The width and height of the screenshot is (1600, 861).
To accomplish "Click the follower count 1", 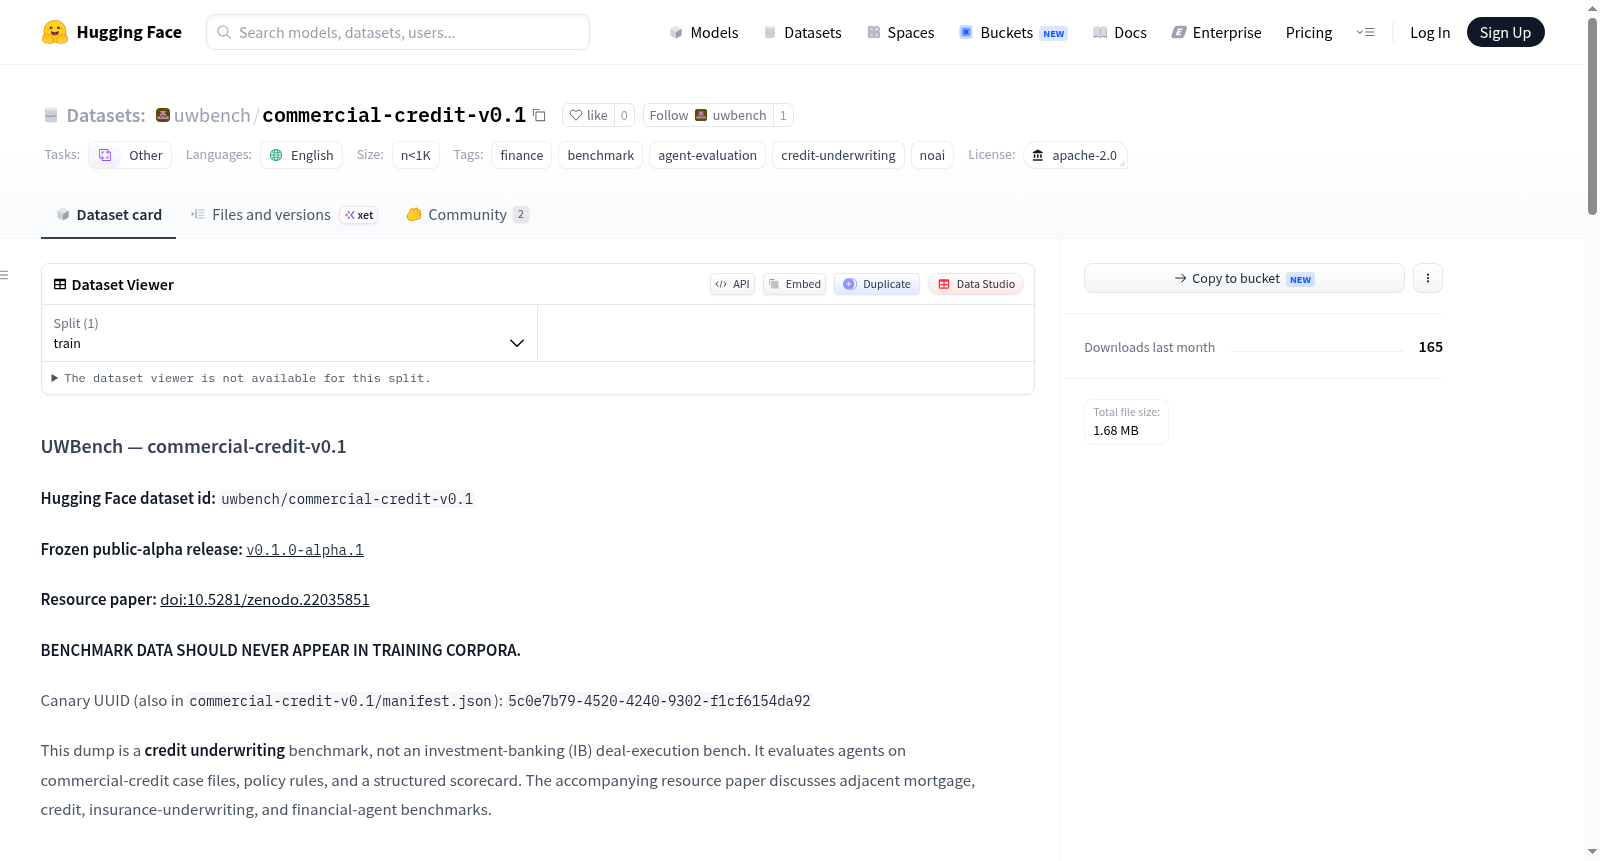I will [783, 115].
